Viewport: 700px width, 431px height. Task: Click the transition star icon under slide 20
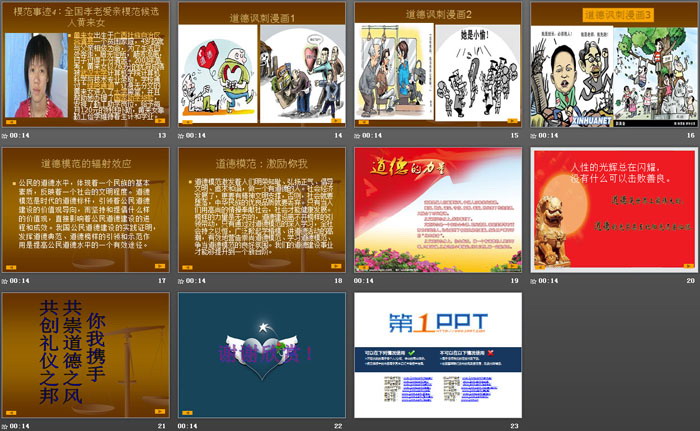point(533,281)
